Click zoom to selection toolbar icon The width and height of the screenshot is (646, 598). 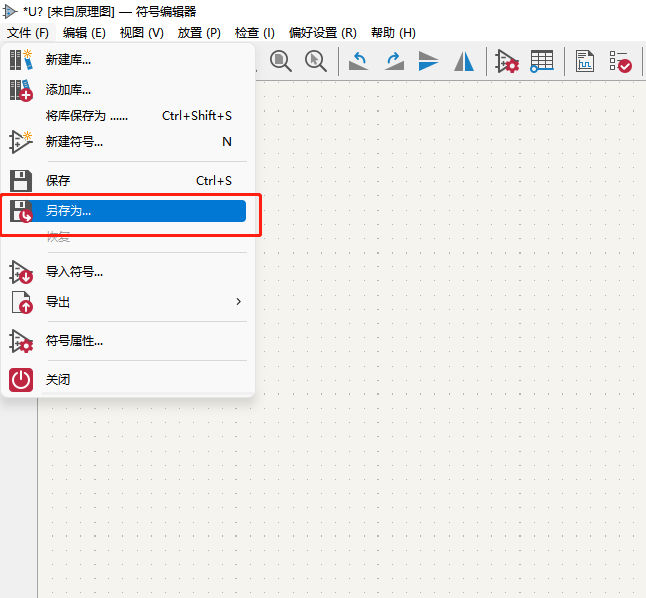(316, 61)
